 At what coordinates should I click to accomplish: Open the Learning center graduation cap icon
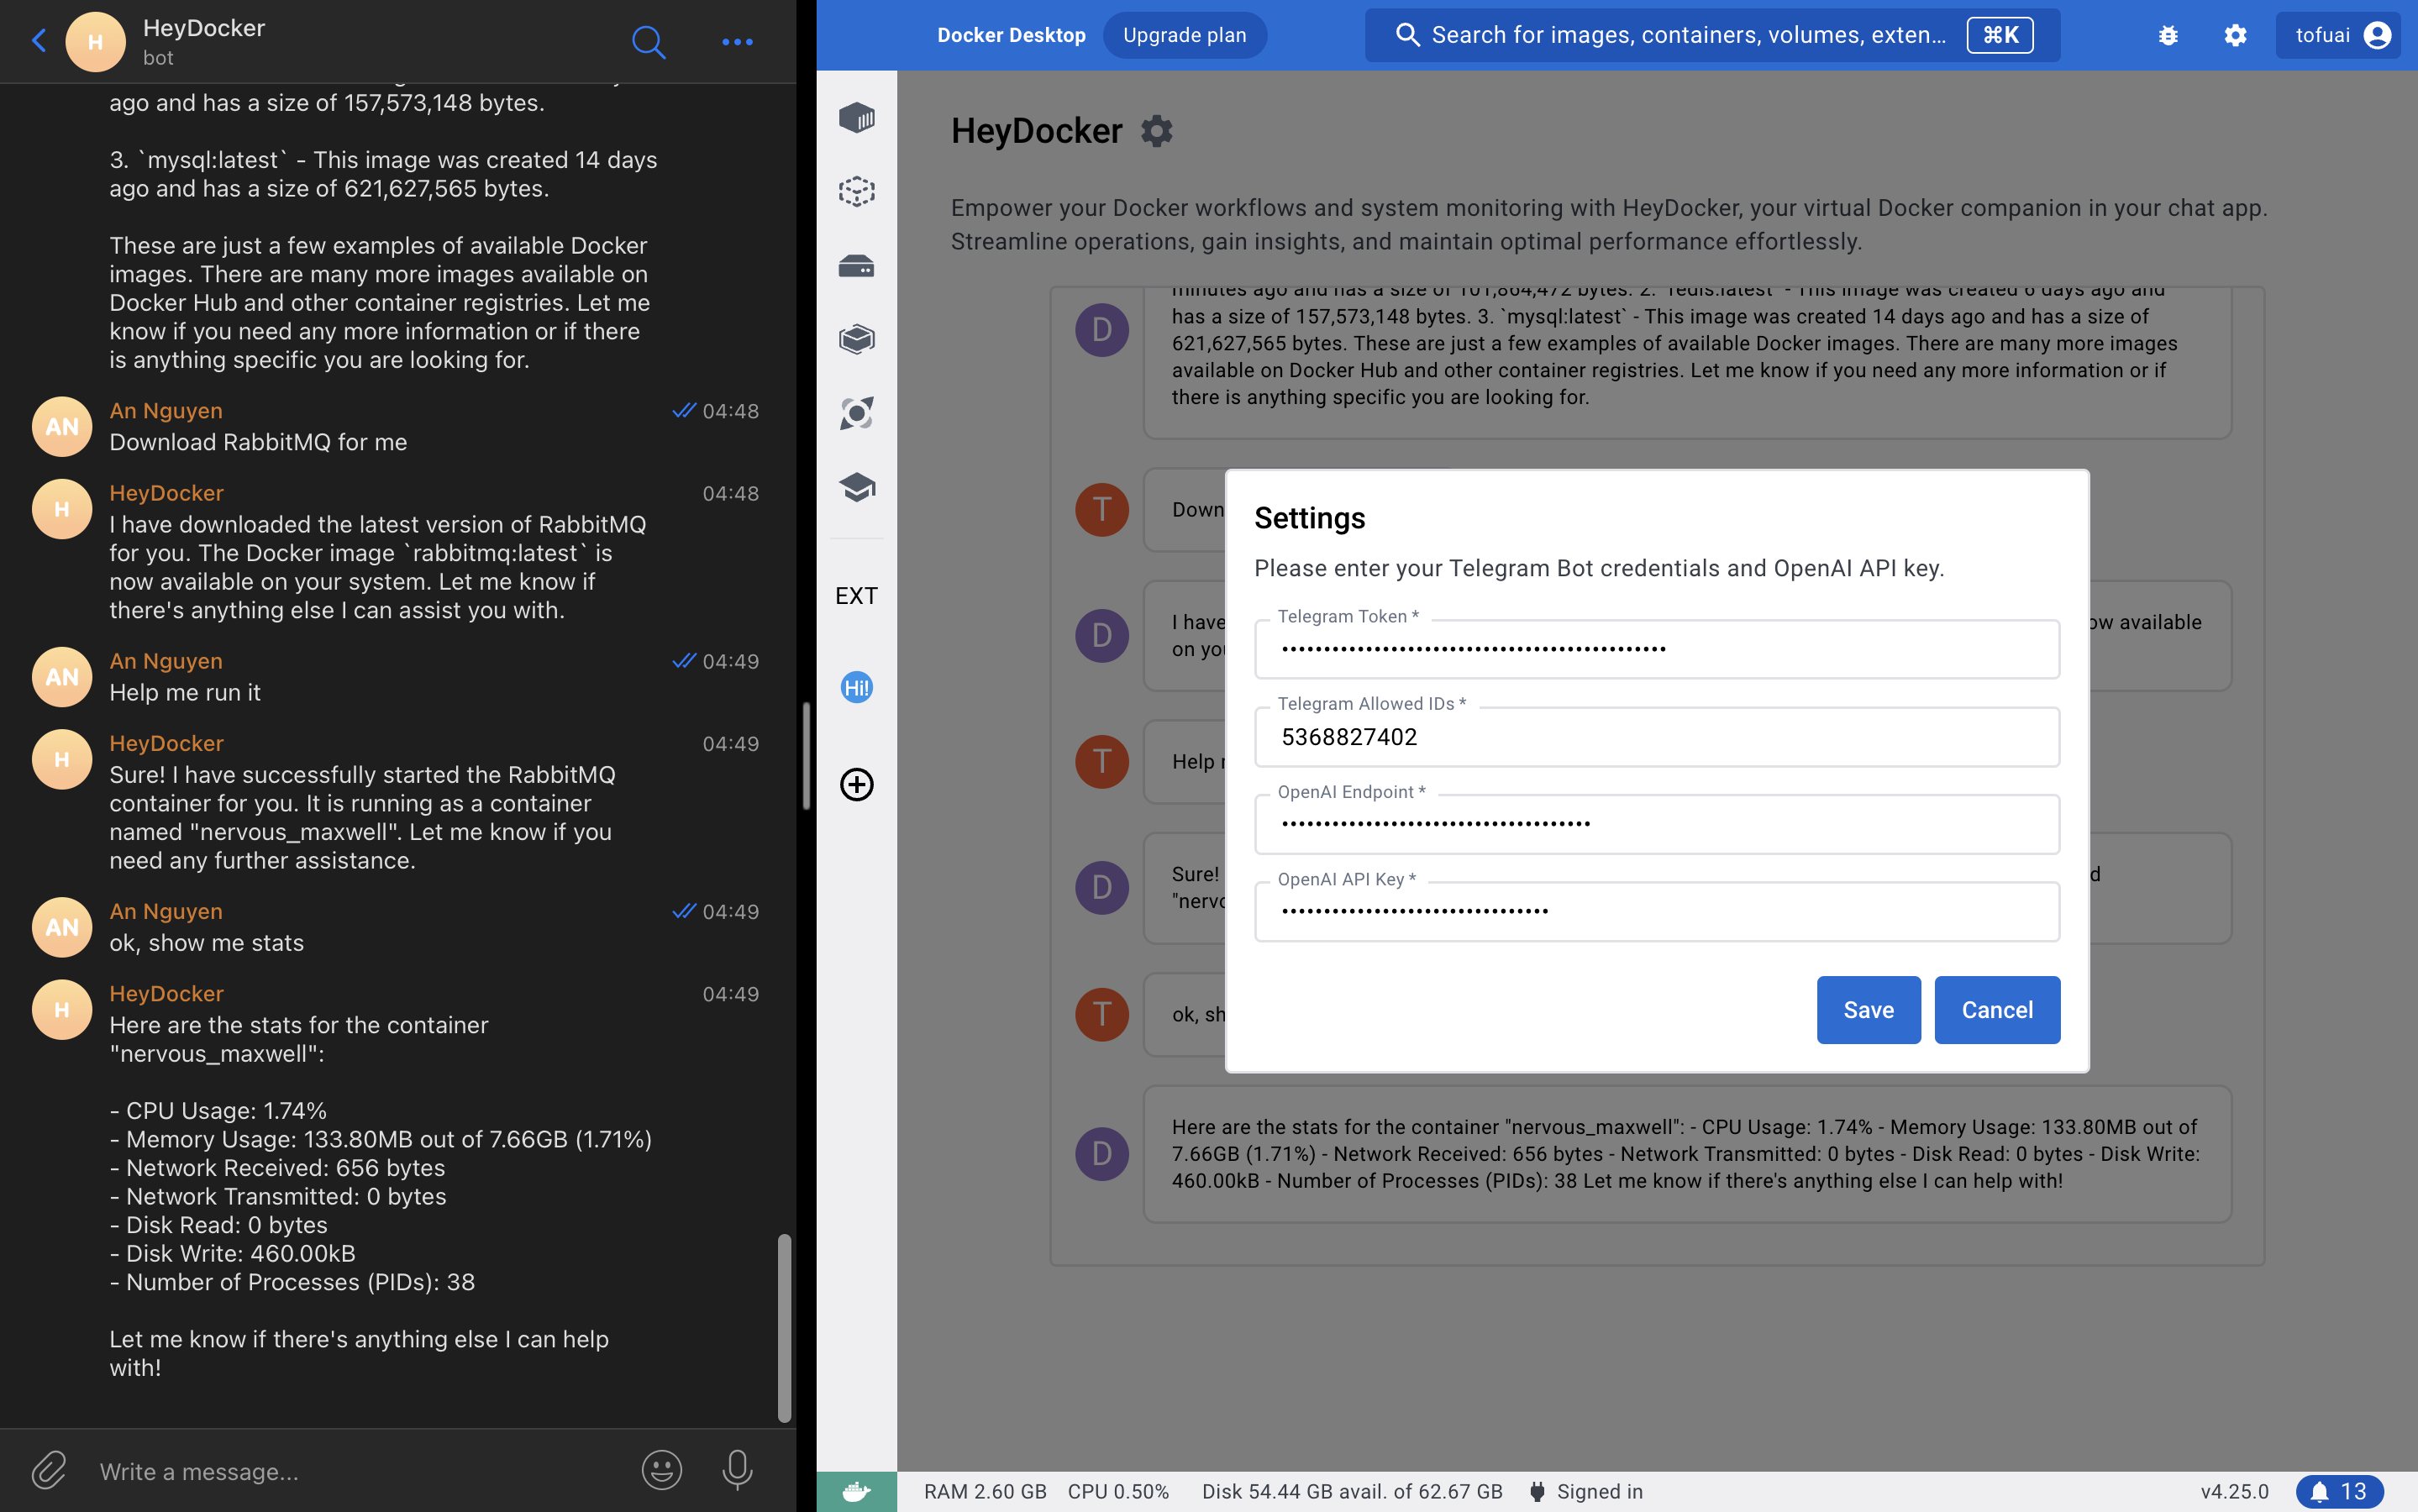(x=856, y=487)
